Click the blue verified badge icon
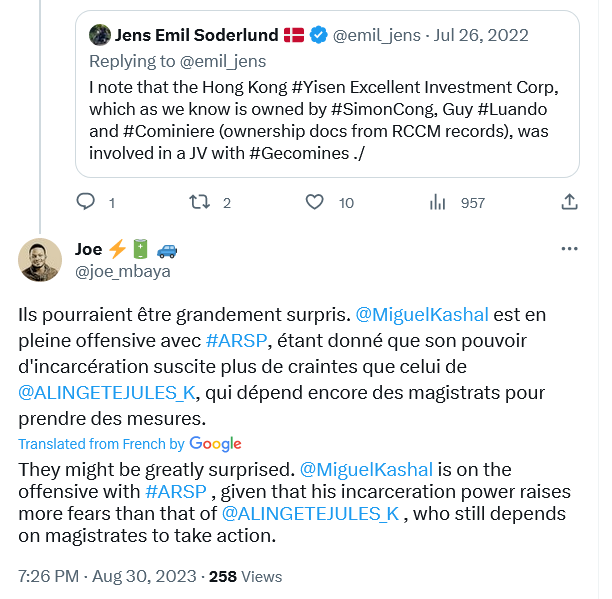Viewport: 612px width, 599px height. [x=319, y=35]
